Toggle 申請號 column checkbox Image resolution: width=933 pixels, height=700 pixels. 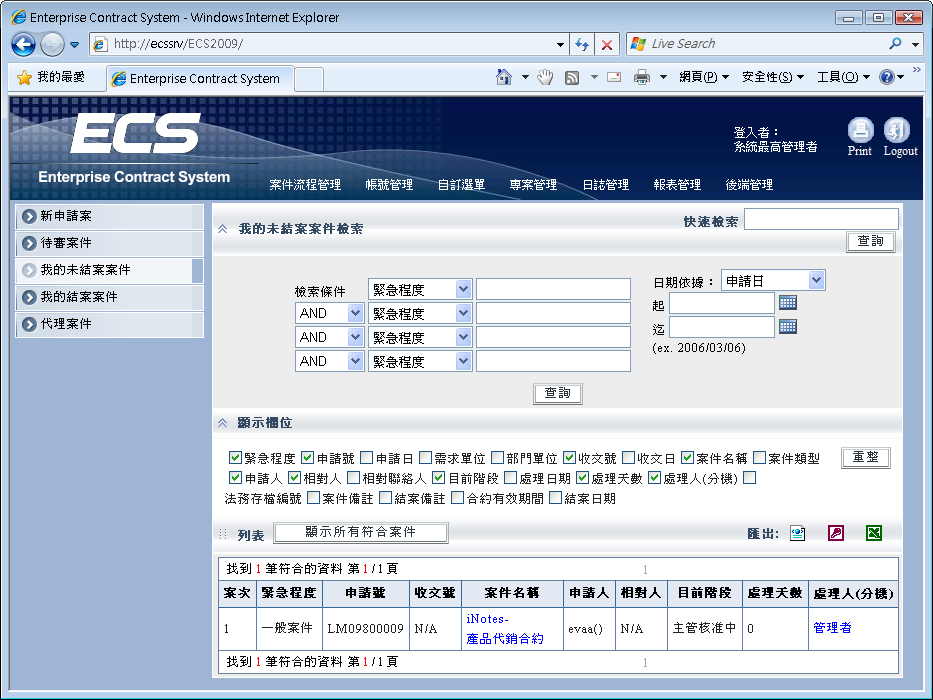308,457
